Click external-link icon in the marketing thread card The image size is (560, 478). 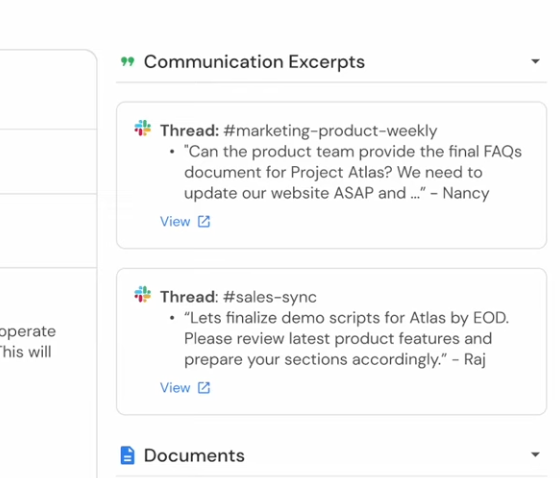point(204,221)
